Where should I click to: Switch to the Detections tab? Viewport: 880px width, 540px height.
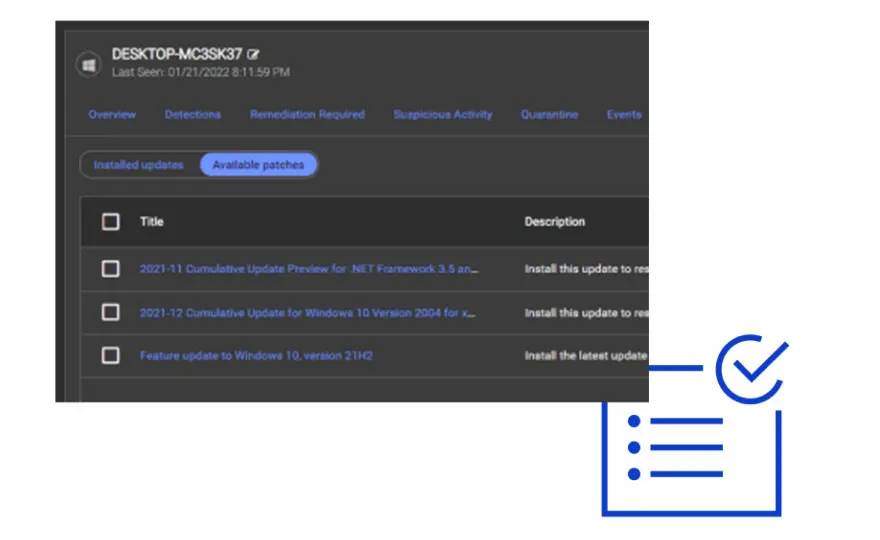(193, 115)
